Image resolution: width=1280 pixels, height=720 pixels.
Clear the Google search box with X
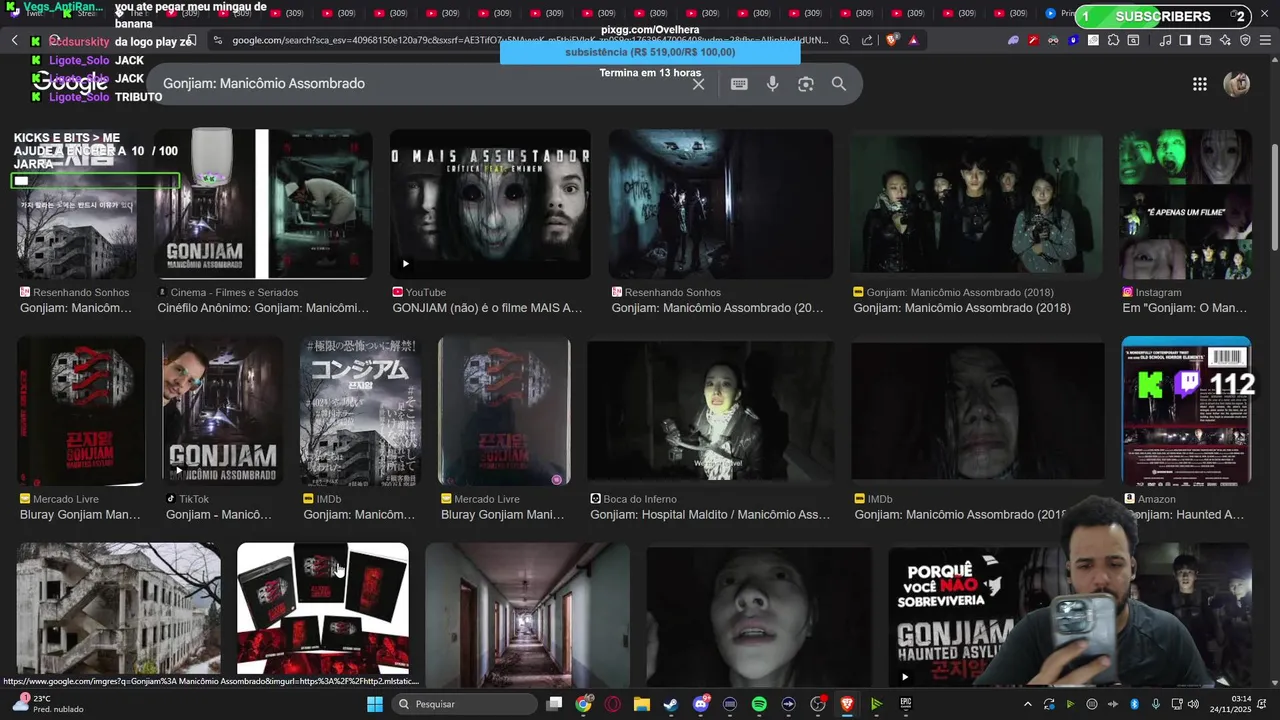coord(699,84)
